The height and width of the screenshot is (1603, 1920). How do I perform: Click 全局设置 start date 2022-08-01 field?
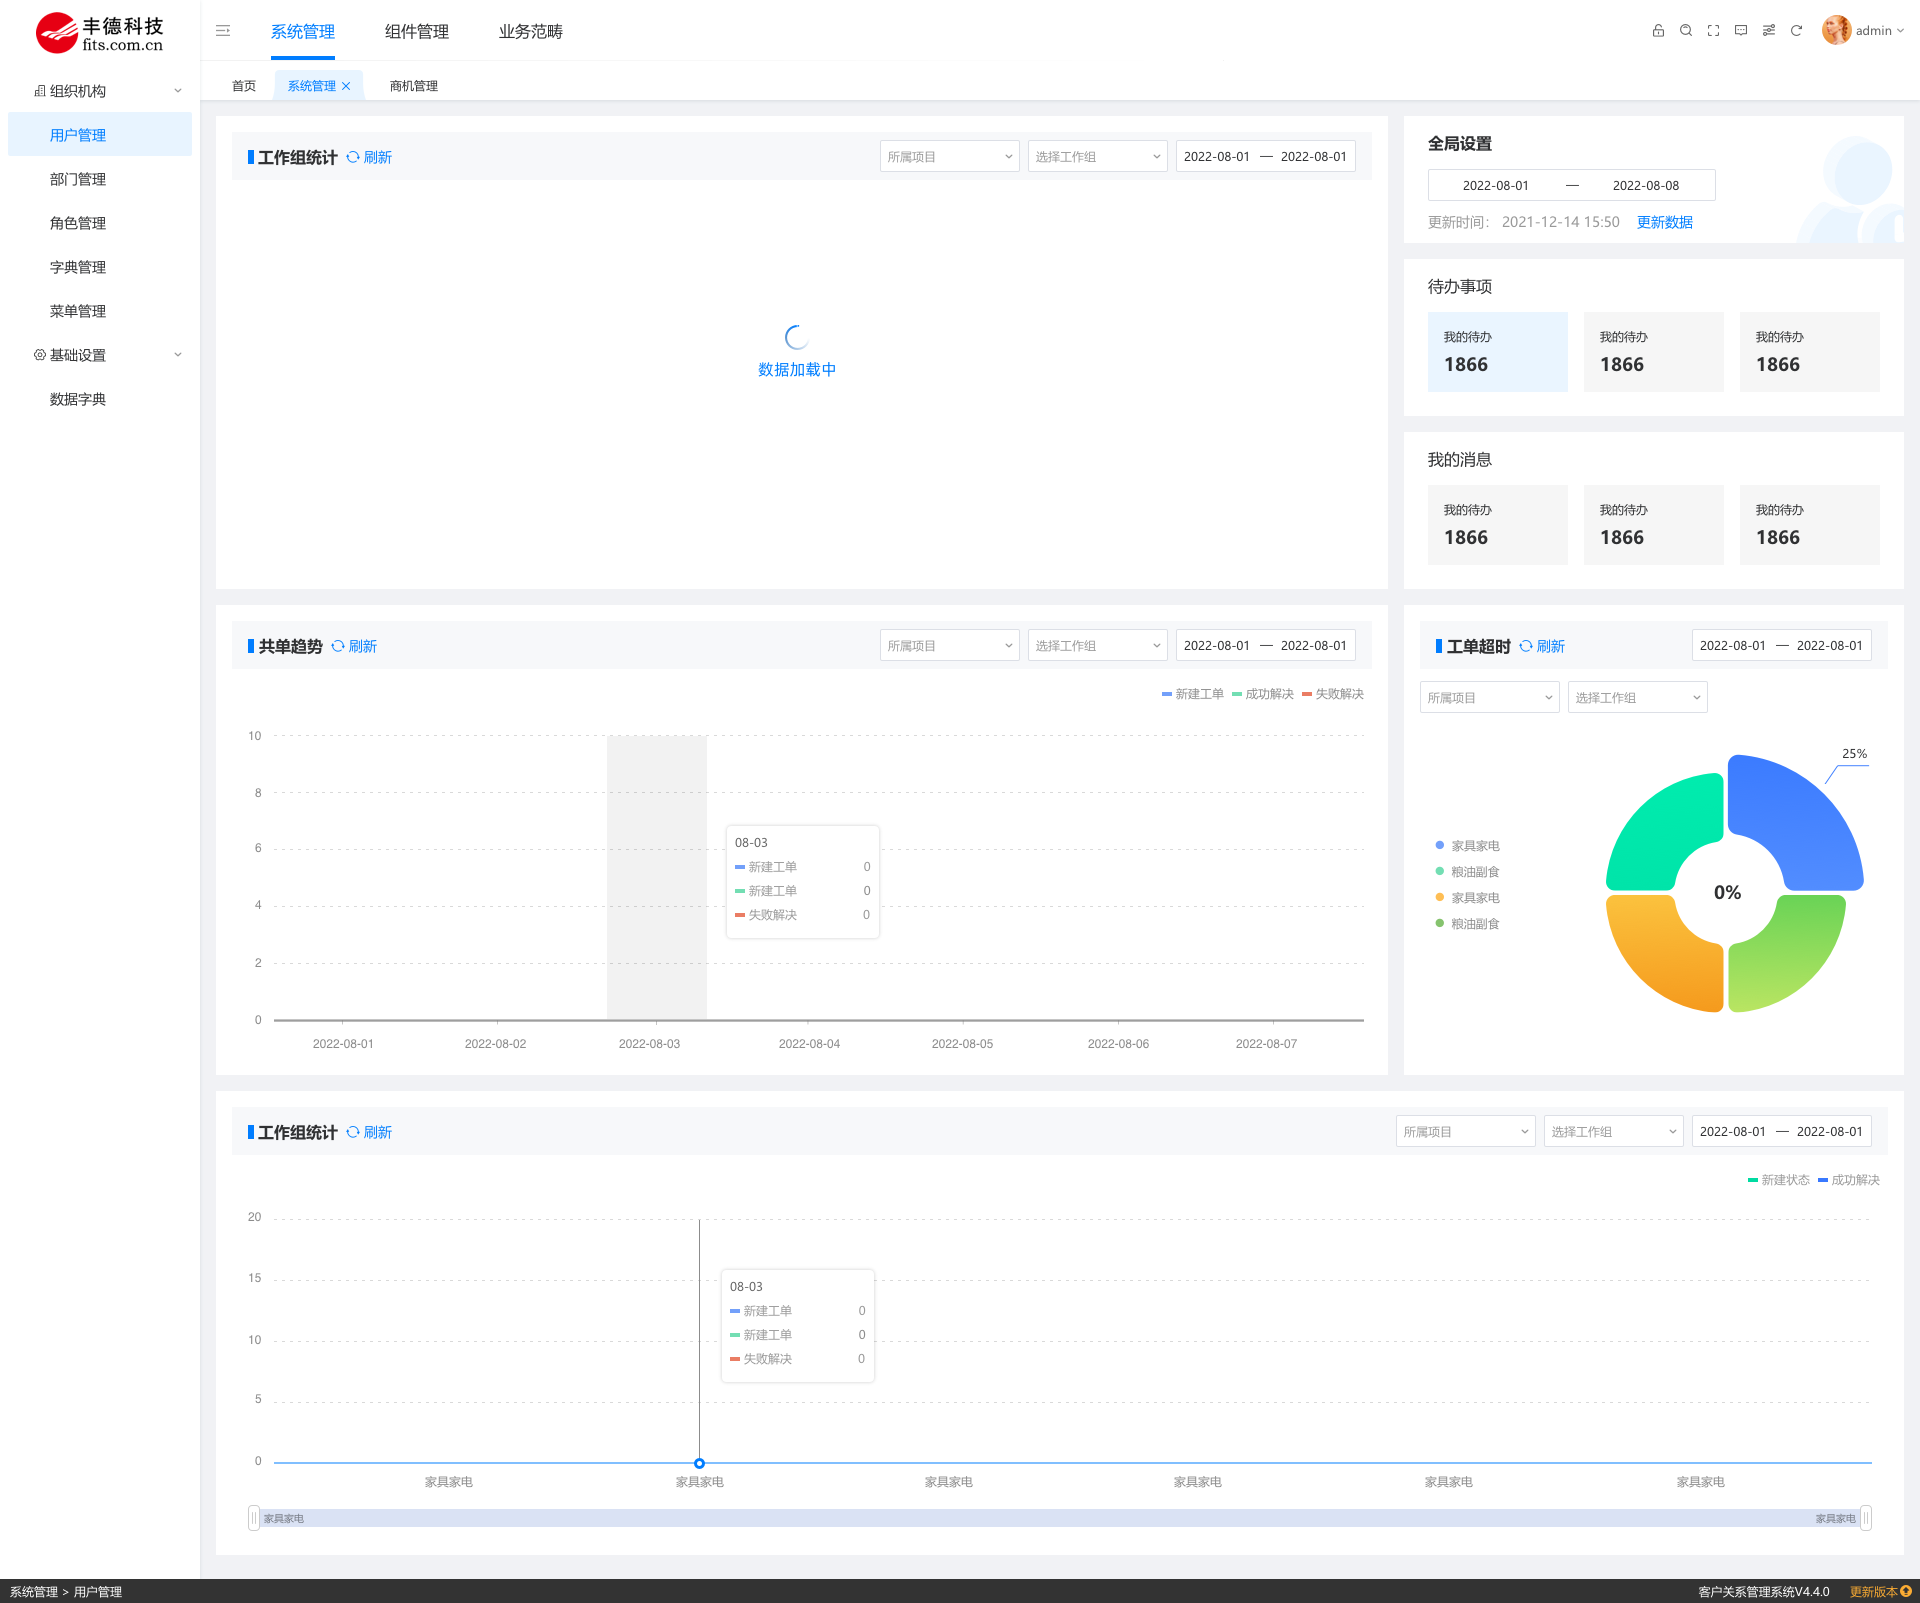tap(1495, 186)
